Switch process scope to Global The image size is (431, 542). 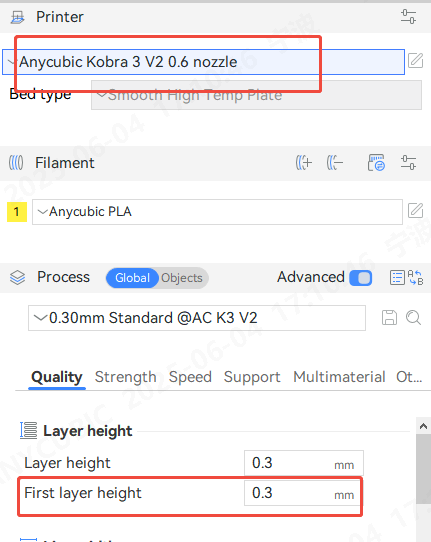coord(132,278)
